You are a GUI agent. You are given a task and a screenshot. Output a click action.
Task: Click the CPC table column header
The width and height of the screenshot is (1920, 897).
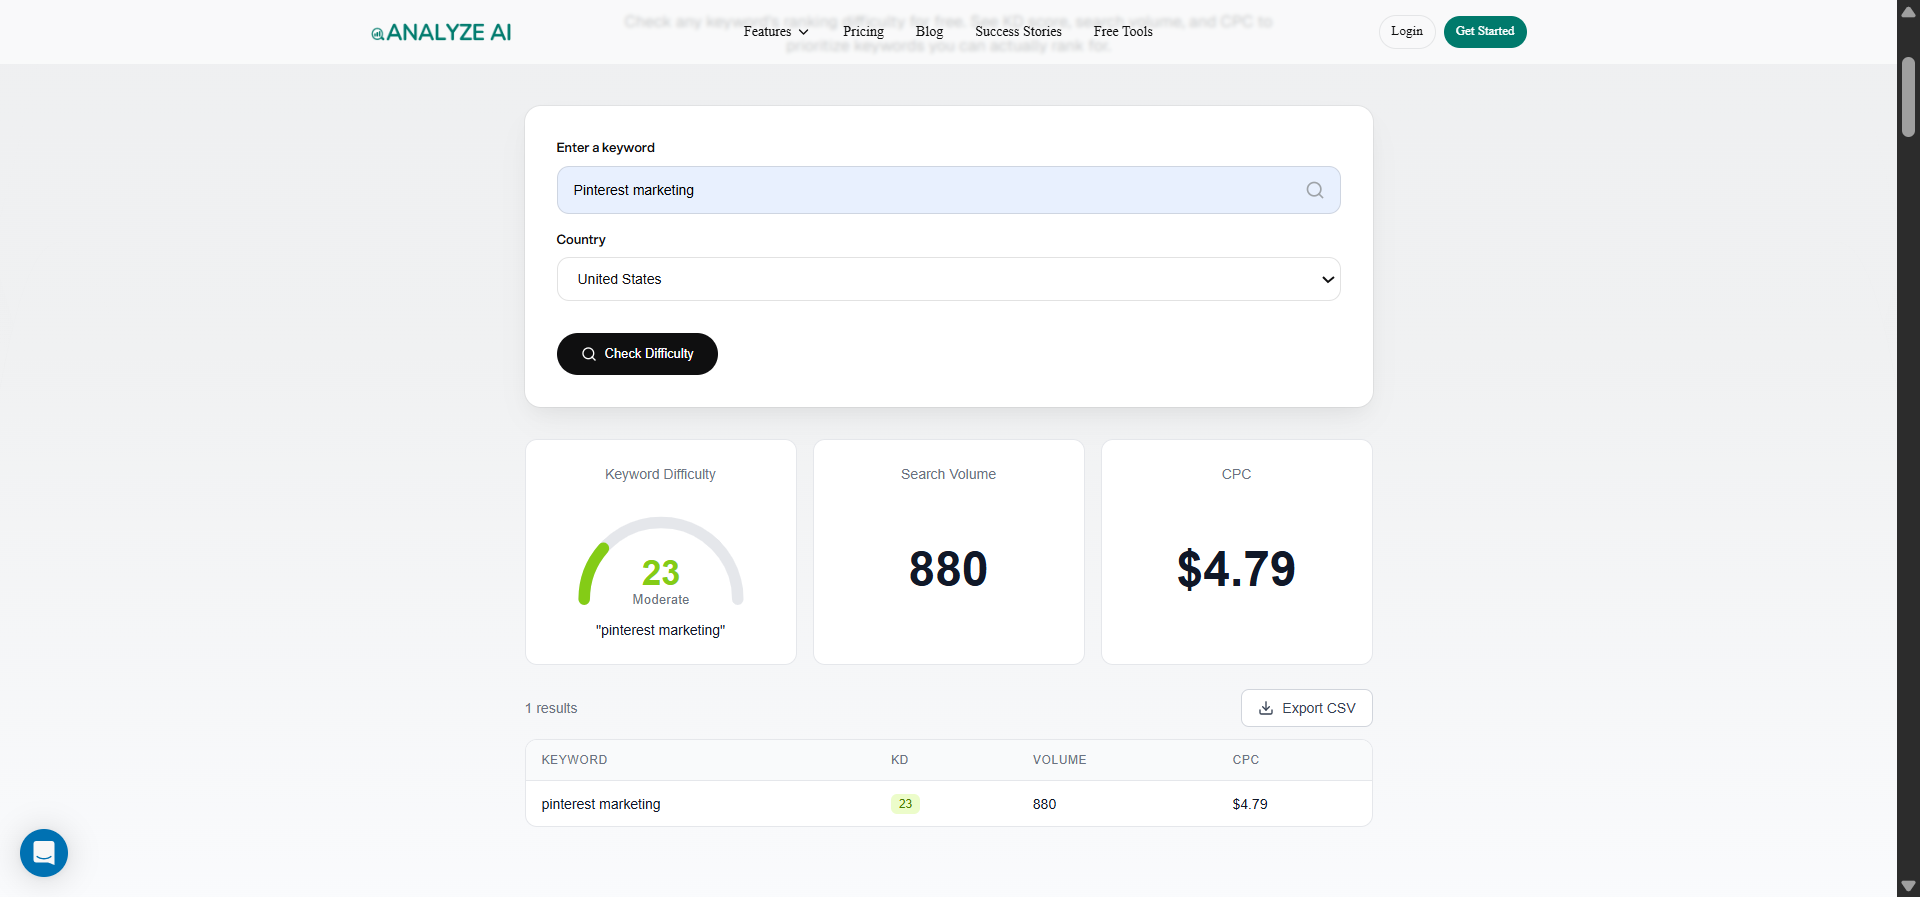click(1245, 760)
